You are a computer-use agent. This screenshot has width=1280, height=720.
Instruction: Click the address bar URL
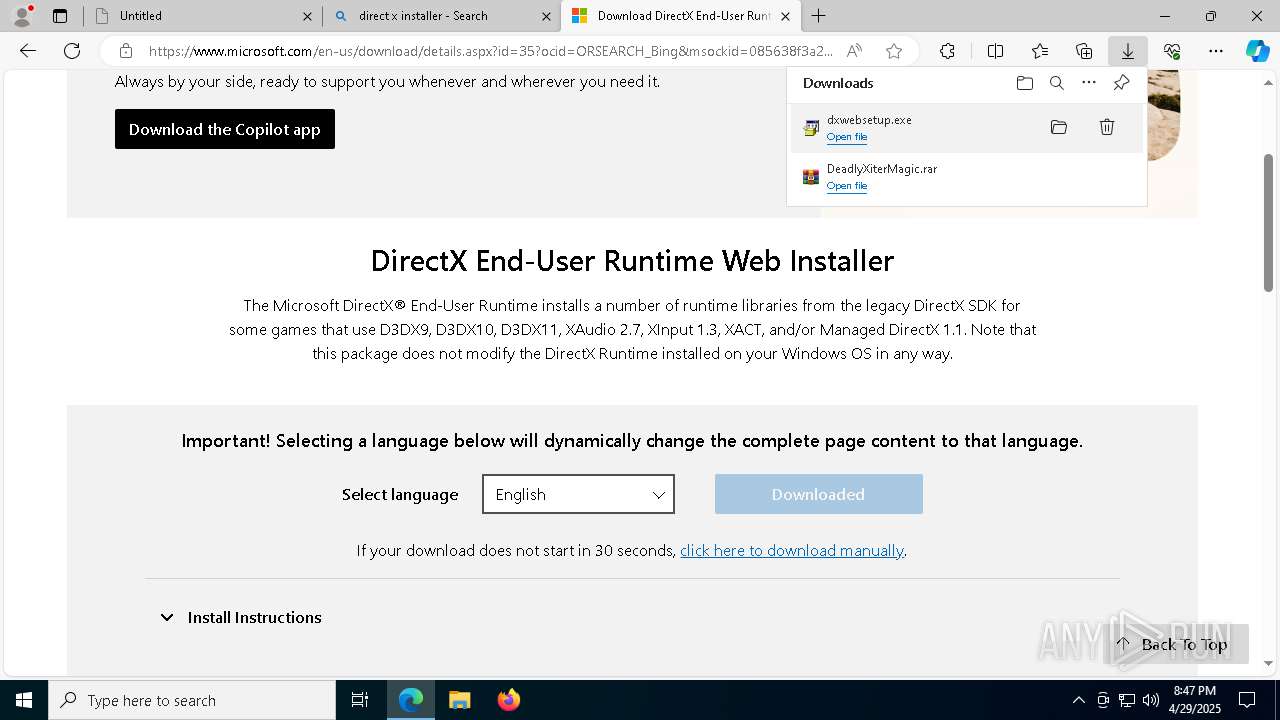point(490,51)
